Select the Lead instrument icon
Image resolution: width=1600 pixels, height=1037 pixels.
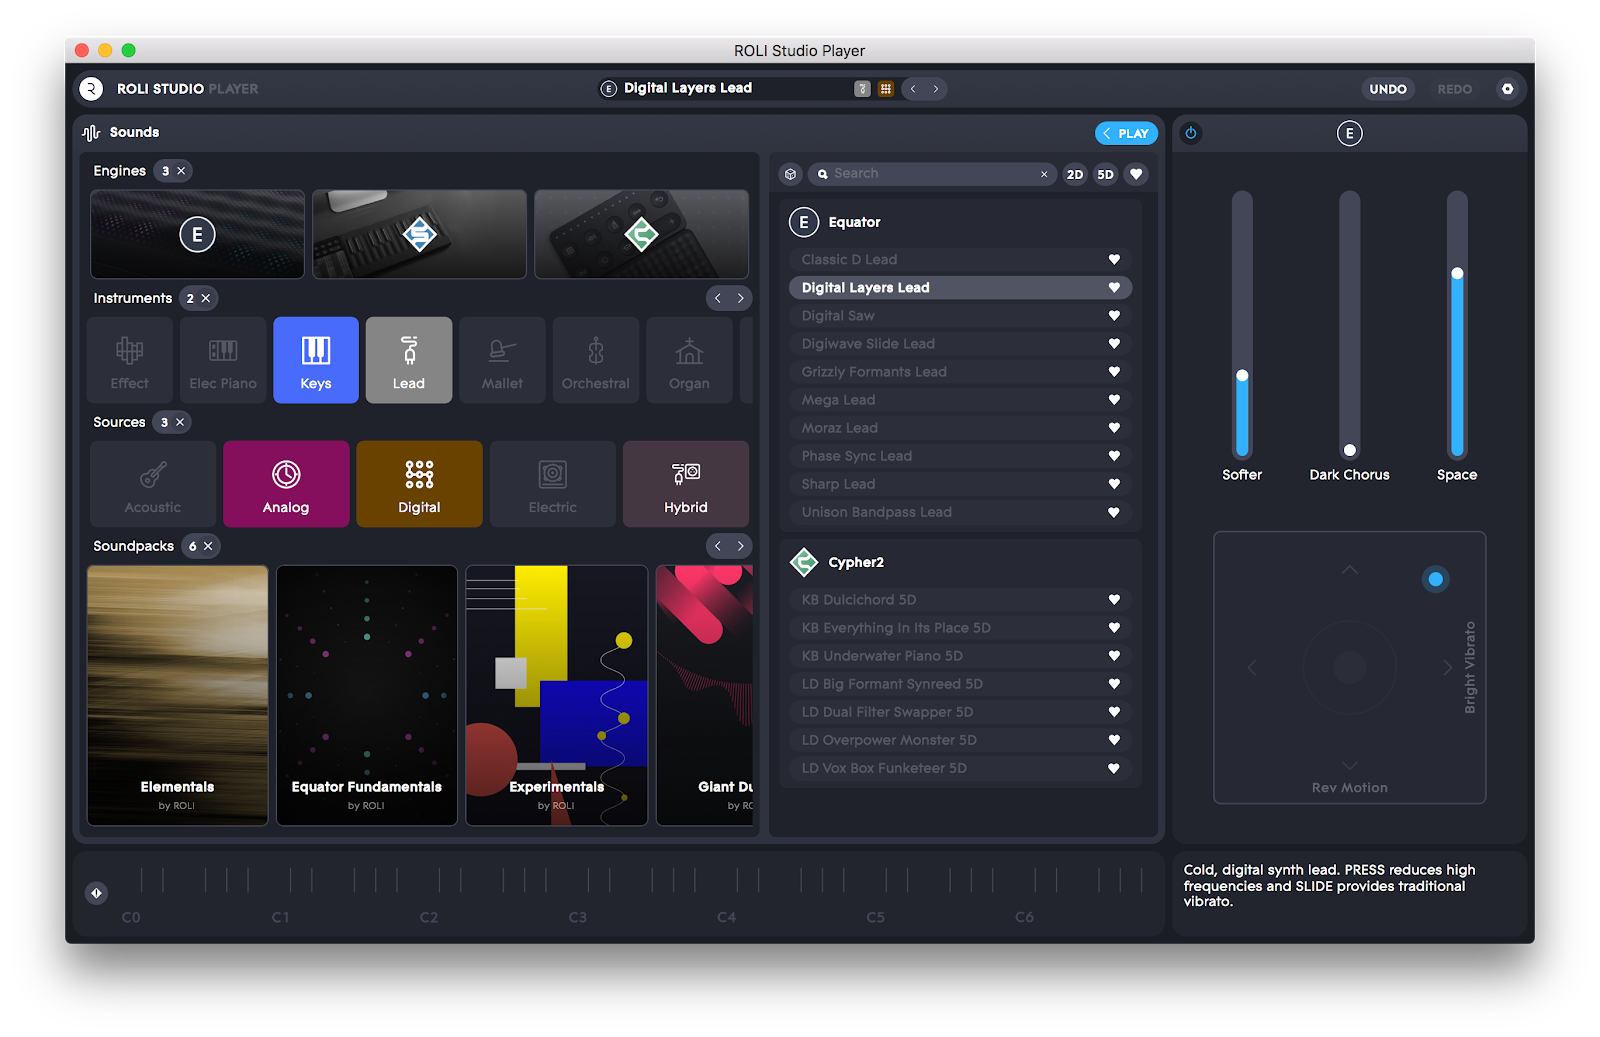tap(409, 360)
